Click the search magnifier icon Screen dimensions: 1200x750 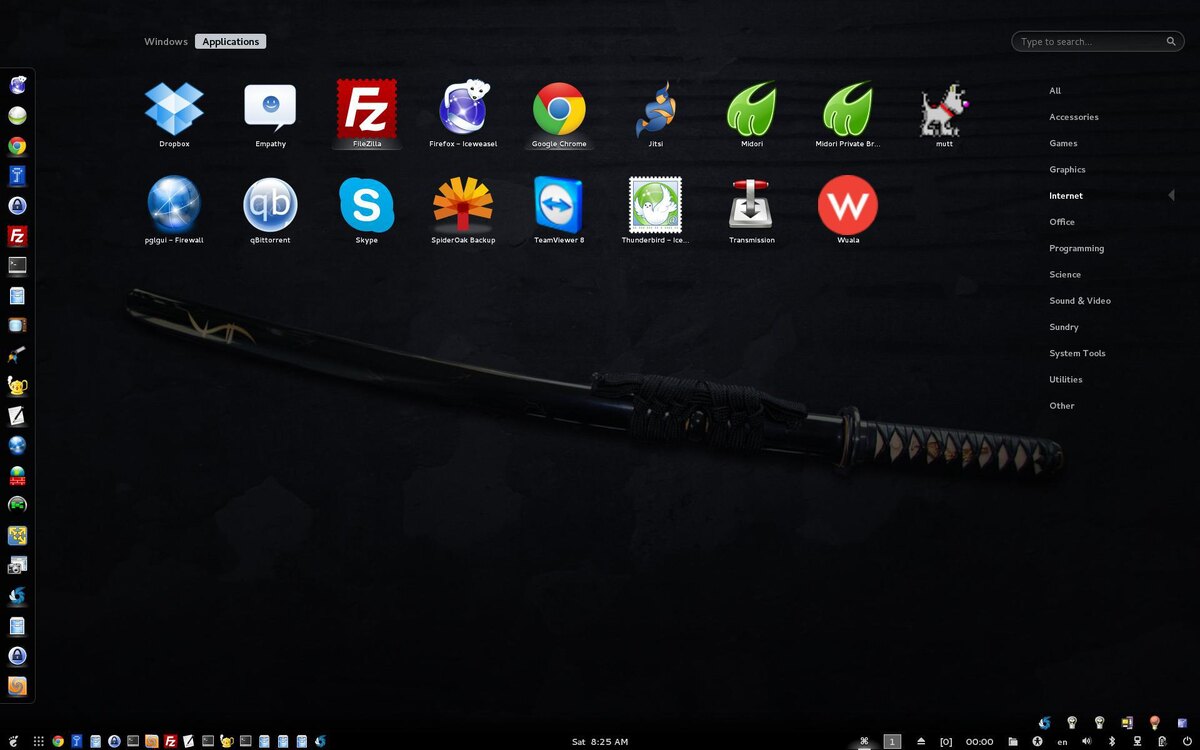tap(1171, 42)
